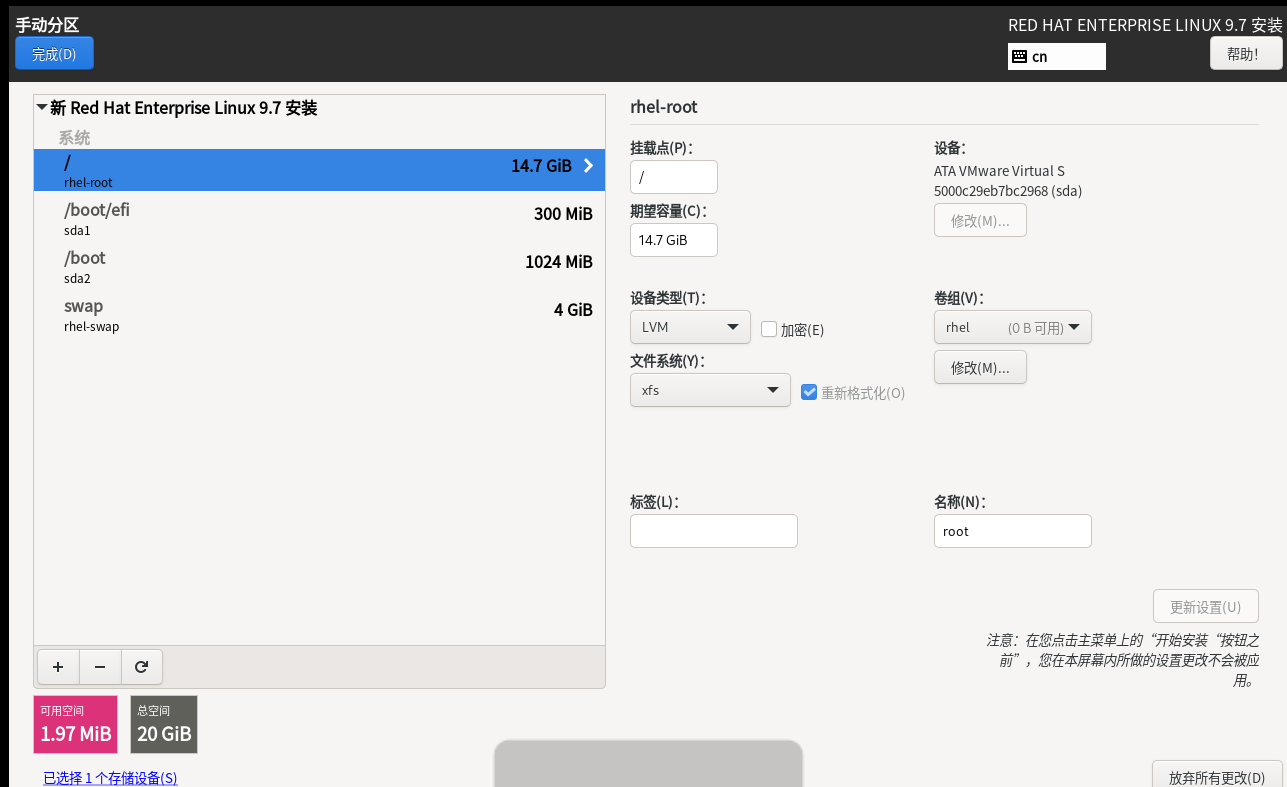1287x787 pixels.
Task: Click the reload storage configuration icon
Action: [x=141, y=667]
